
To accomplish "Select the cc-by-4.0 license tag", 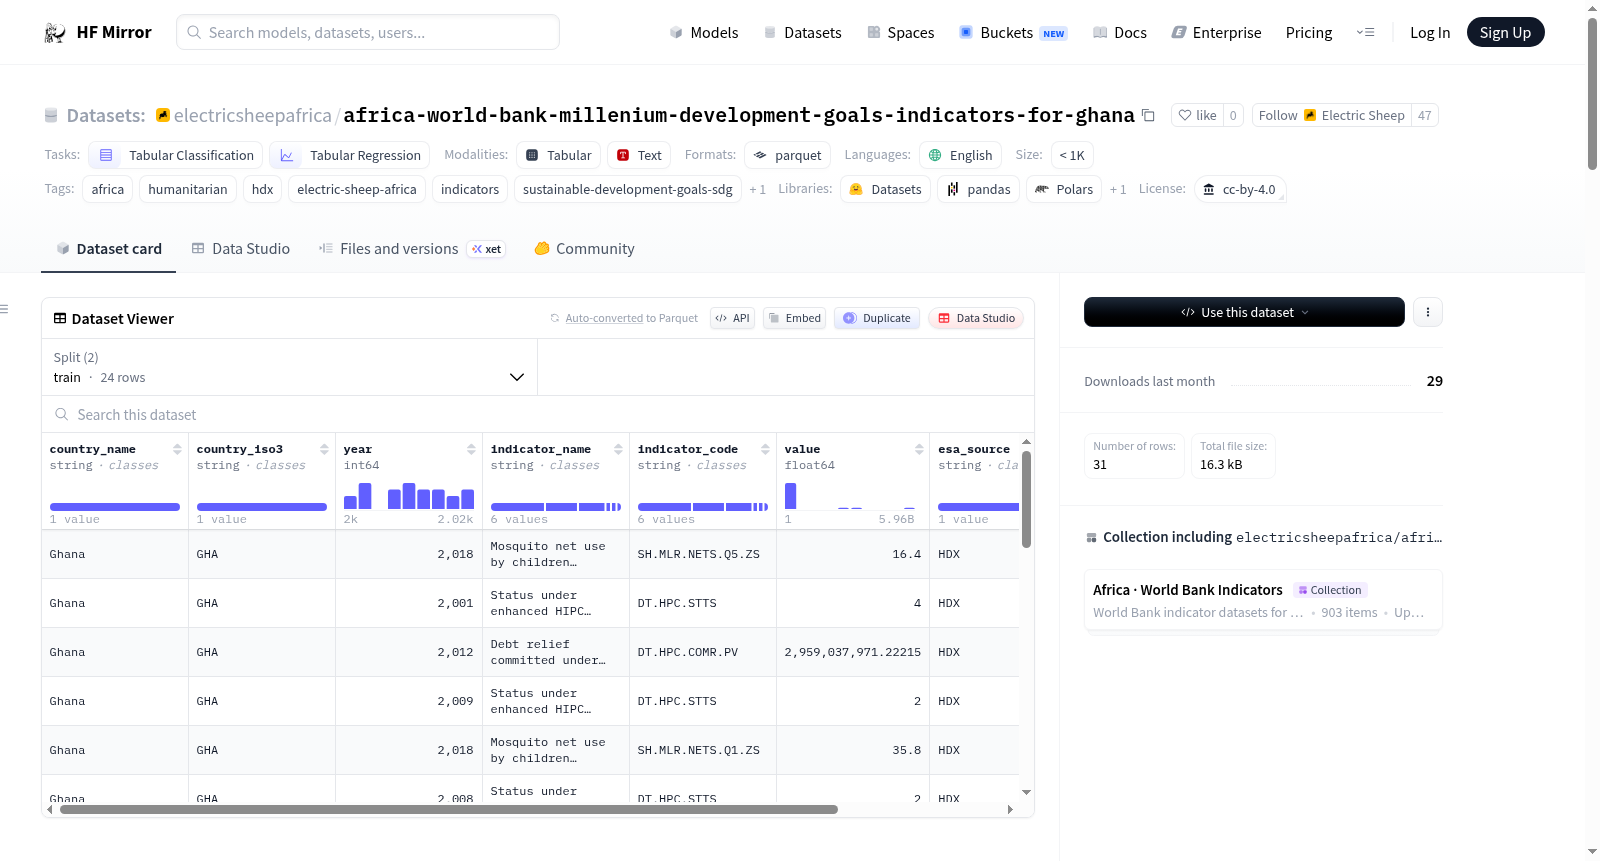I will [1240, 190].
